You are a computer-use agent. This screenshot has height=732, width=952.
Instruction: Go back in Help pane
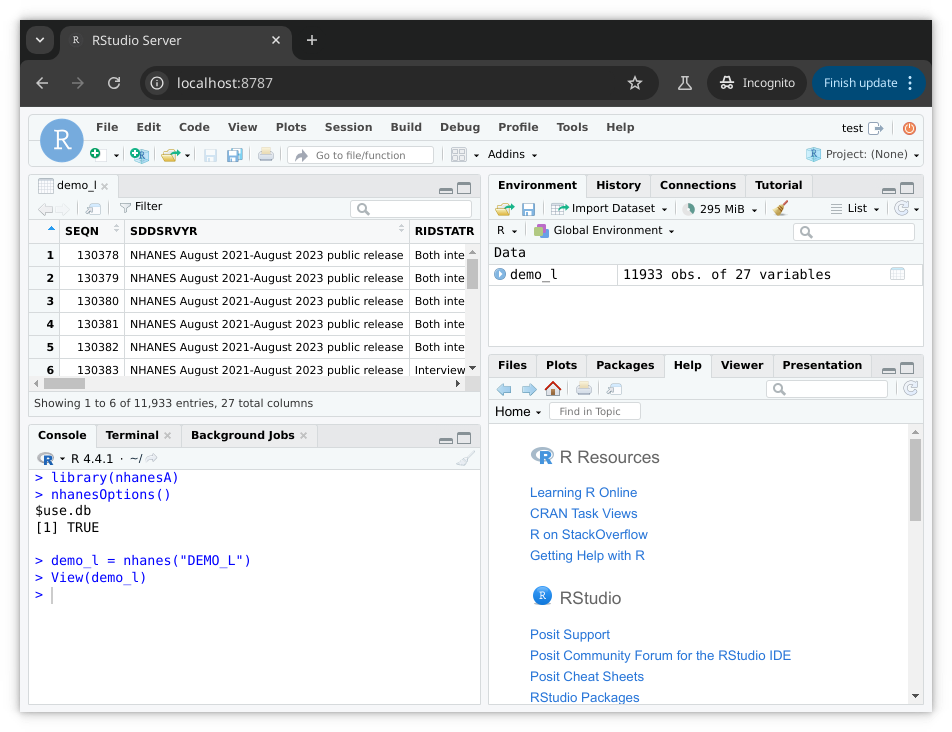click(x=504, y=389)
